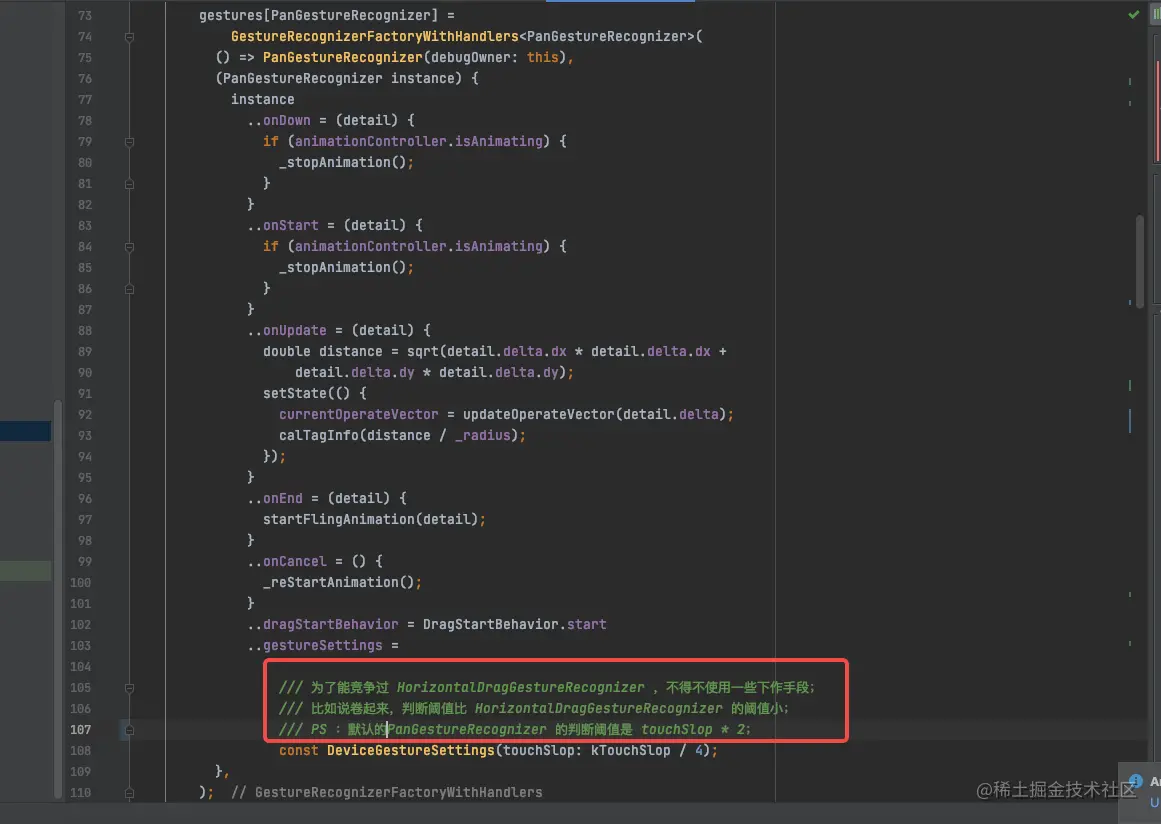
Task: Click the word 'instance' on line 77
Action: coord(262,99)
